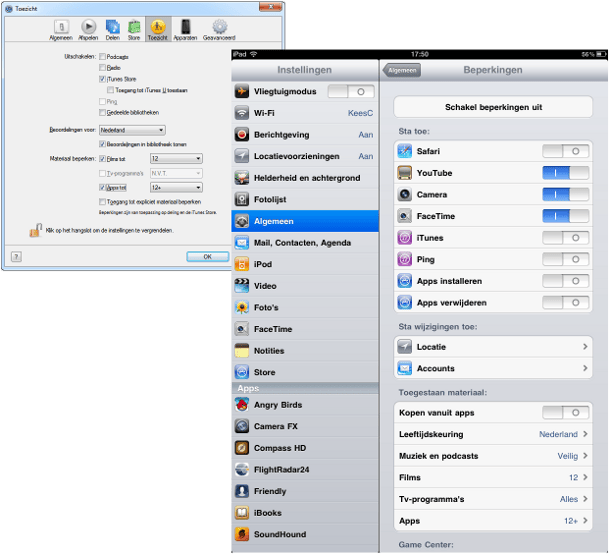Image resolution: width=612 pixels, height=555 pixels.
Task: Uncheck Beoordelingen in bibliotheek tonen
Action: click(103, 144)
